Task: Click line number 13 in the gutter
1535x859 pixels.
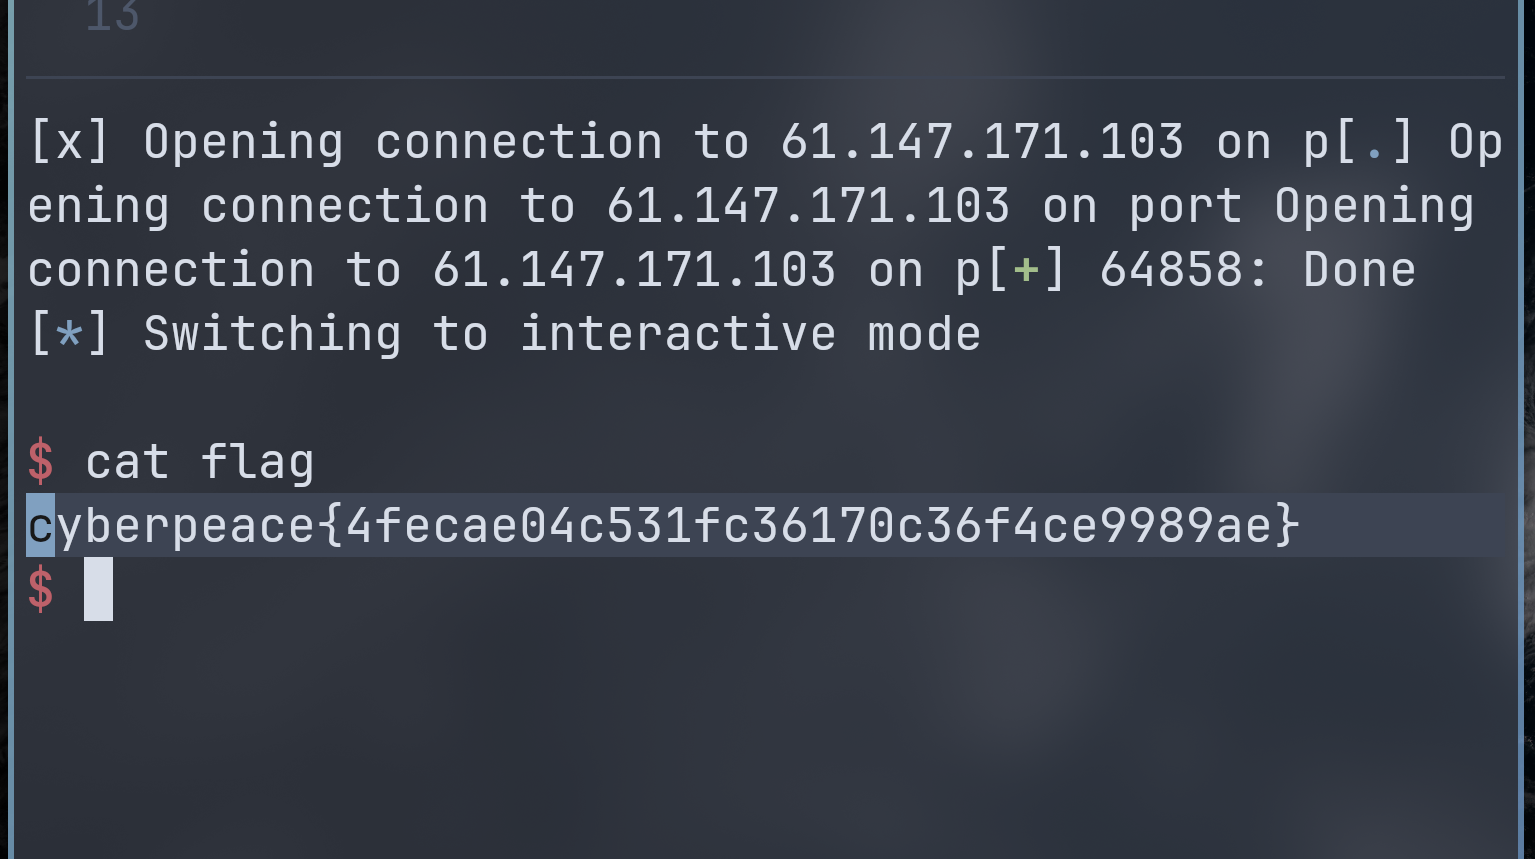Action: (x=112, y=17)
